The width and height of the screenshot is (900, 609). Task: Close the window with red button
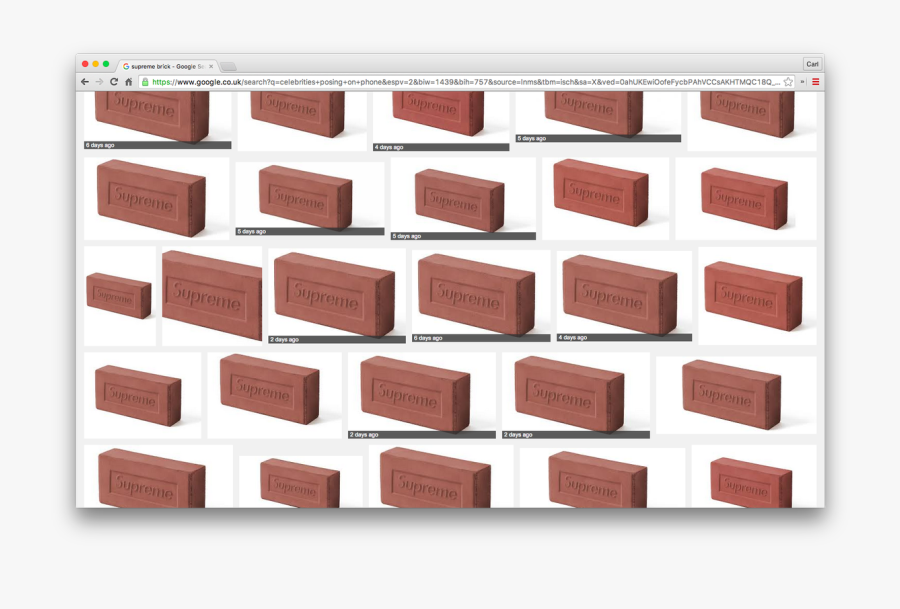pyautogui.click(x=85, y=64)
